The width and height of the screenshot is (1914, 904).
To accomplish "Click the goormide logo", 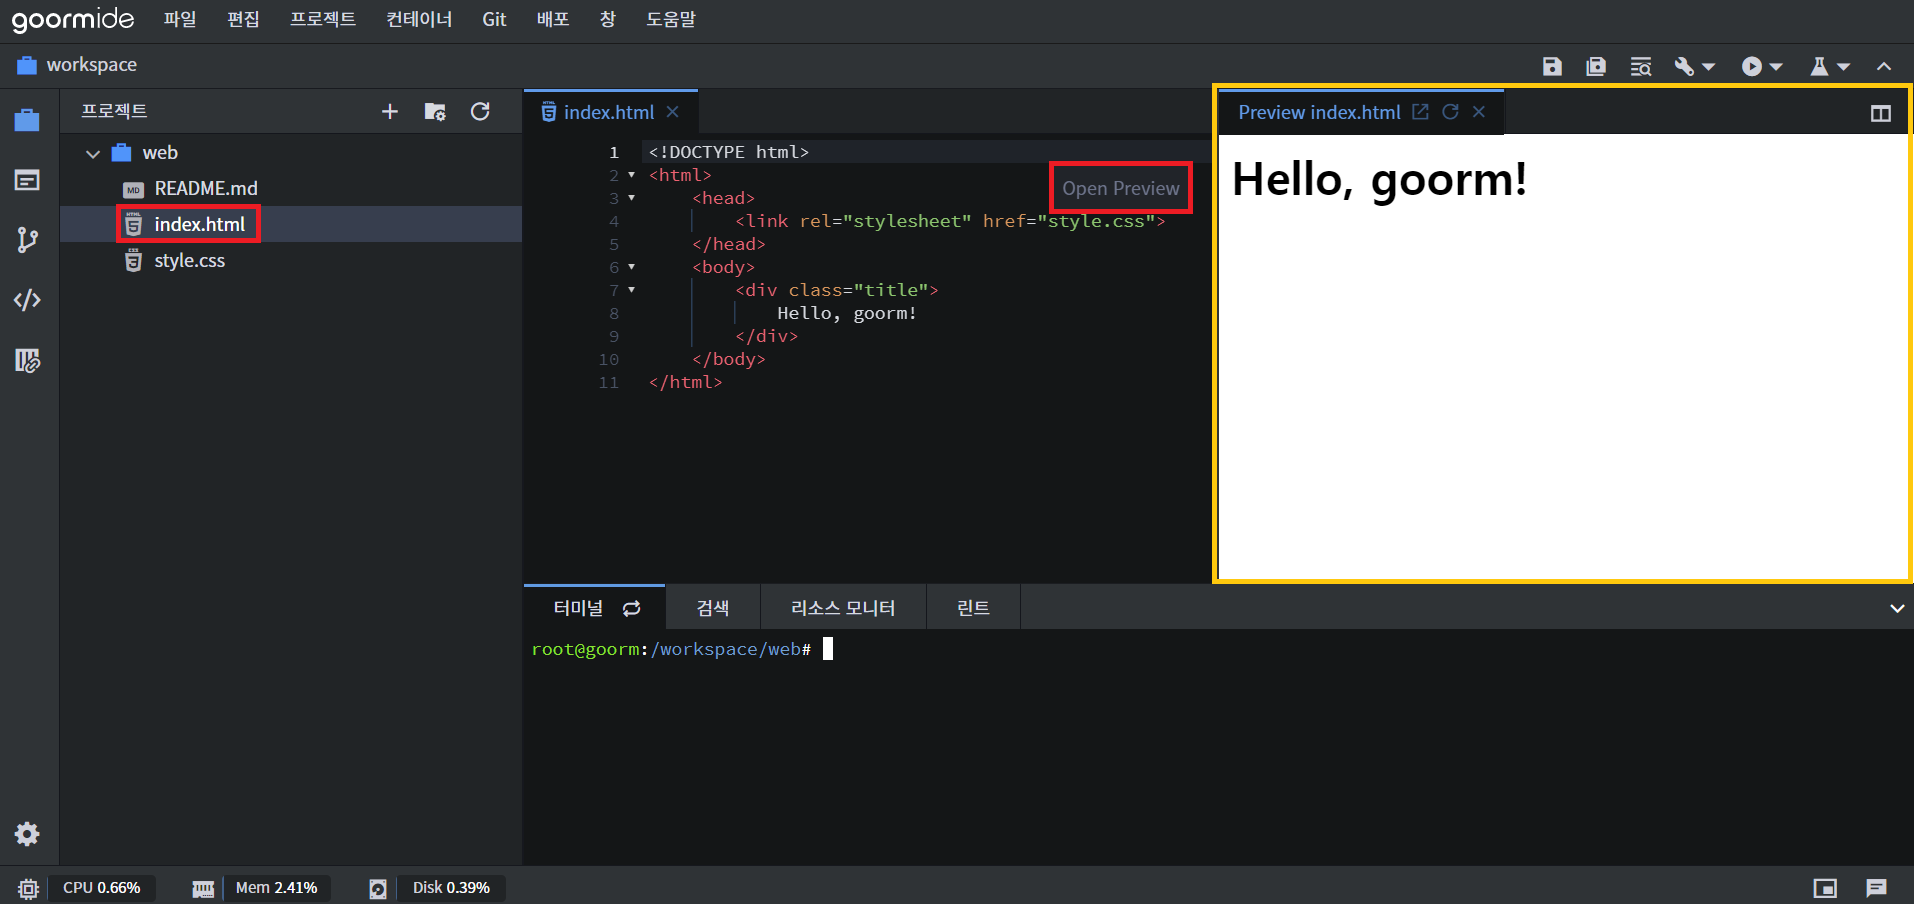I will (x=72, y=20).
